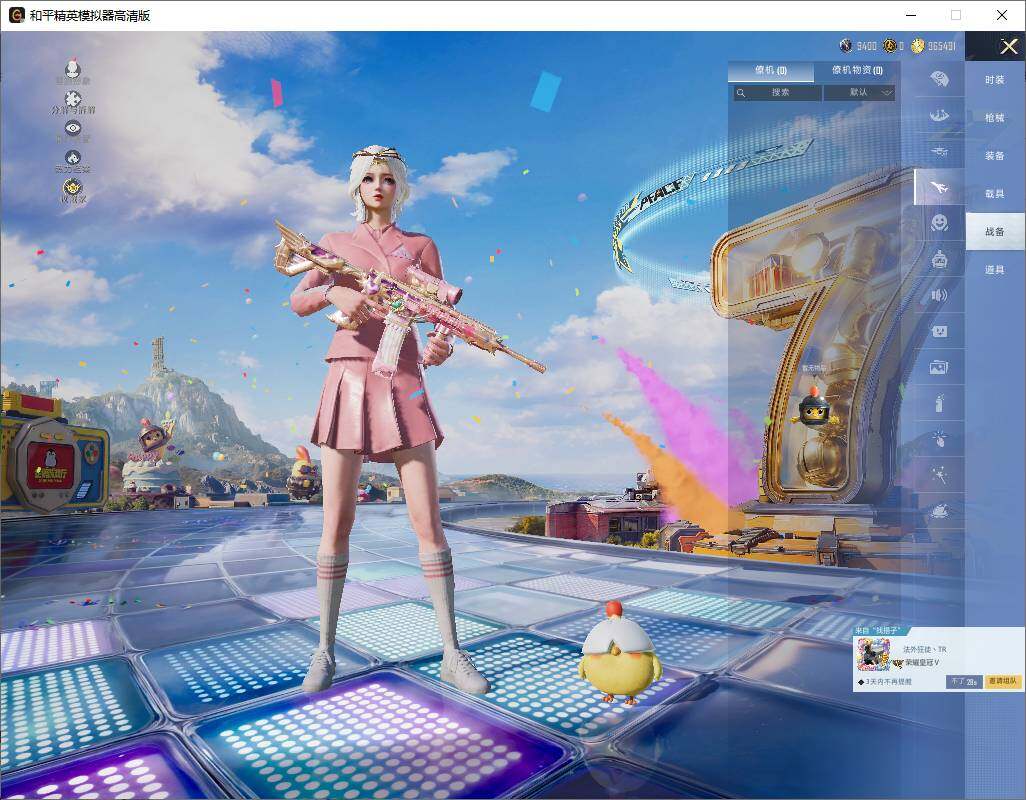Screen dimensions: 1026x800
Task: Switch to the 载具 tab
Action: tap(995, 194)
